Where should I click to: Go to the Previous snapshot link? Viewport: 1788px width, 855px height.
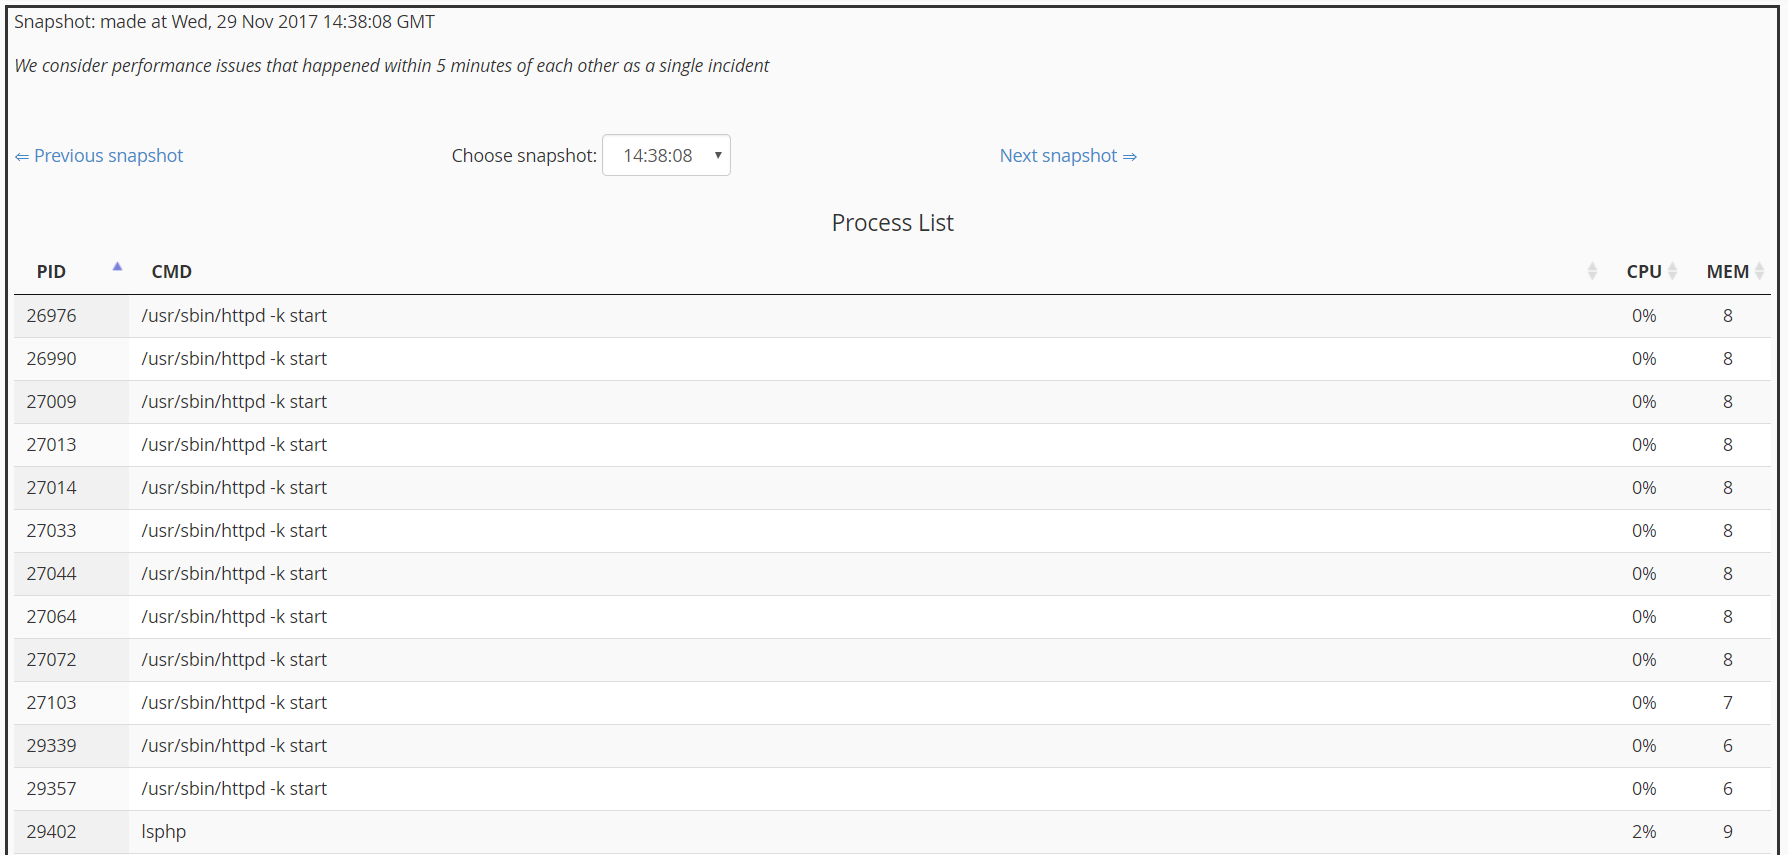tap(99, 156)
